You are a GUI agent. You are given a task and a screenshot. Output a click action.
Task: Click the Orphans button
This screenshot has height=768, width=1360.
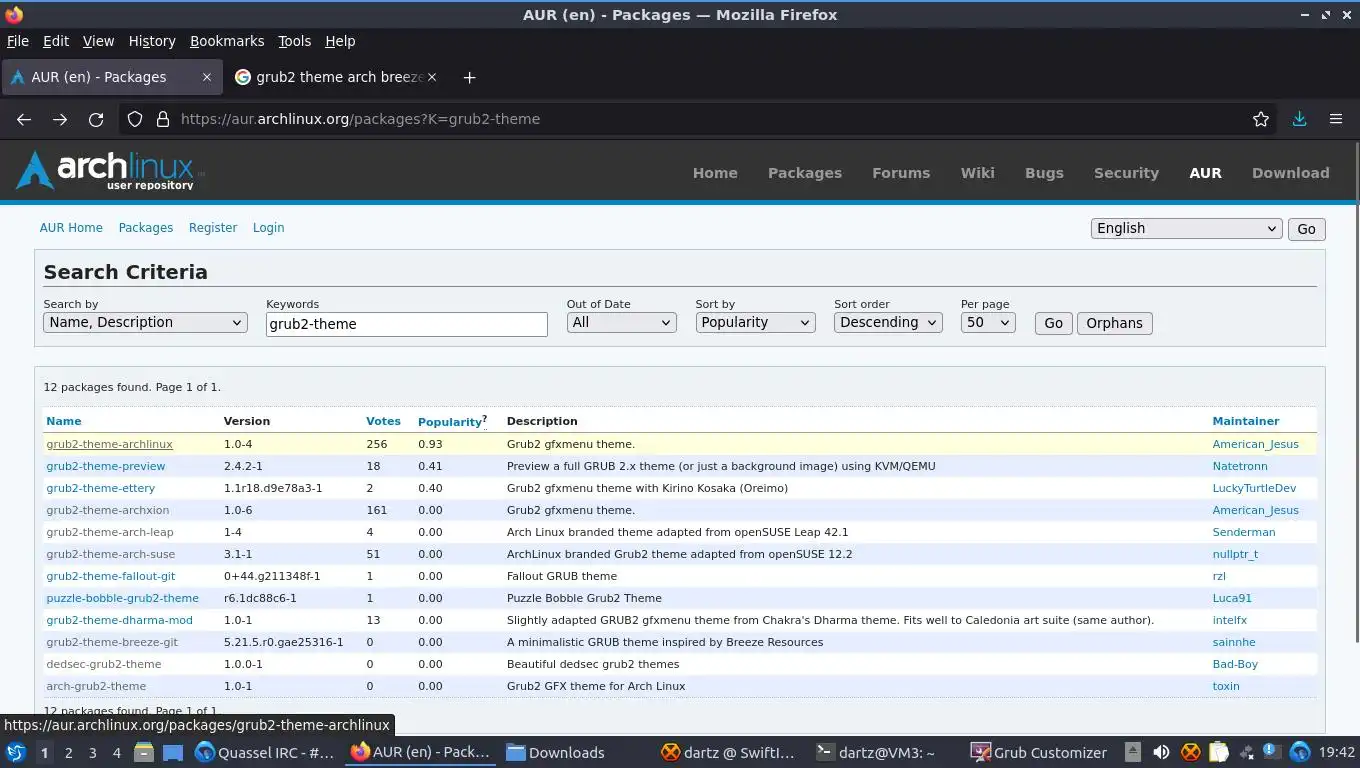click(x=1114, y=323)
